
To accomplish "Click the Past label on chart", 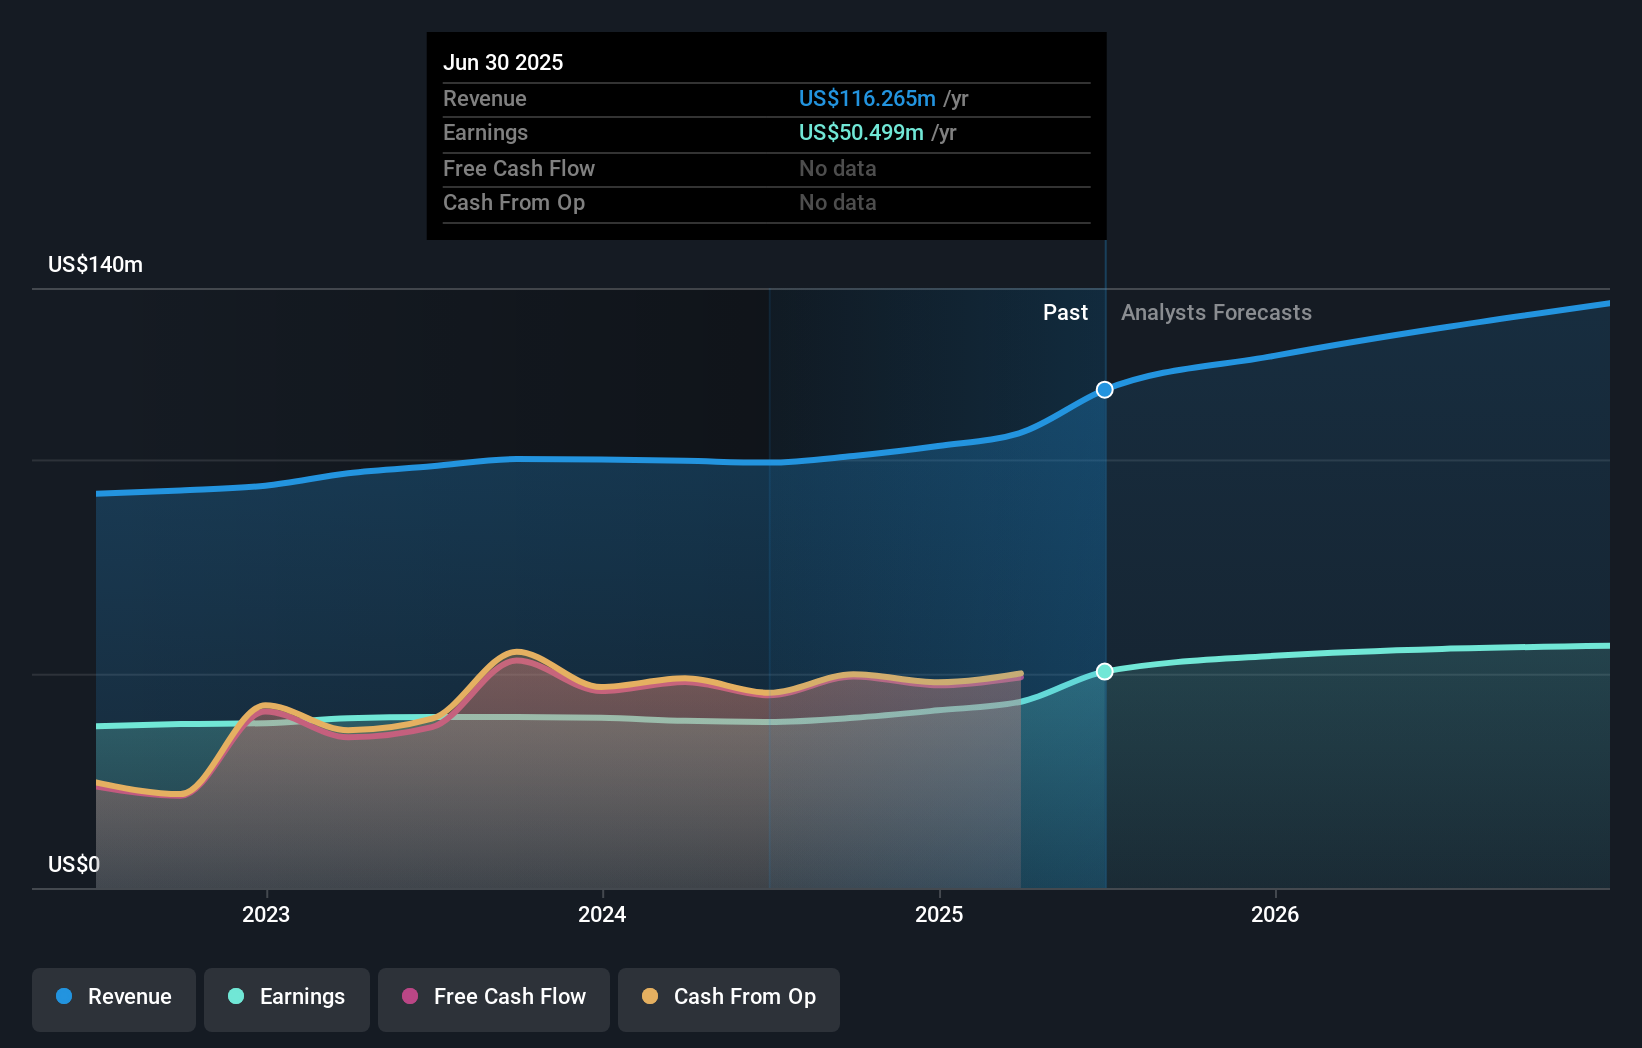I will click(x=1065, y=312).
